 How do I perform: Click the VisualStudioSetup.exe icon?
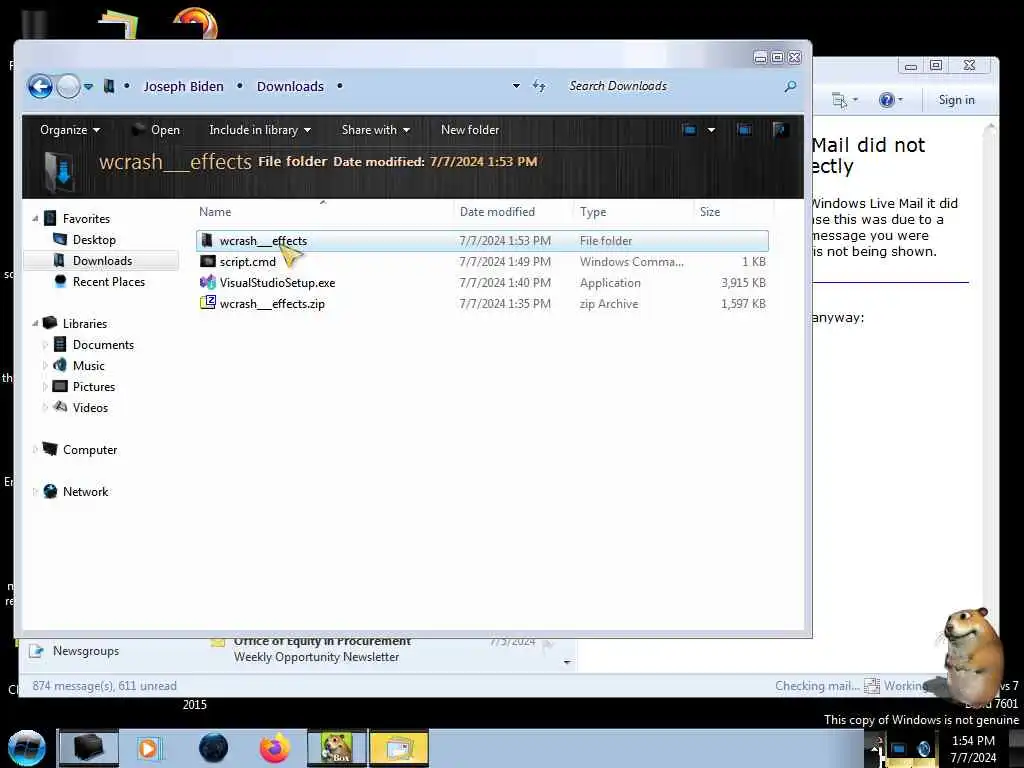(208, 283)
